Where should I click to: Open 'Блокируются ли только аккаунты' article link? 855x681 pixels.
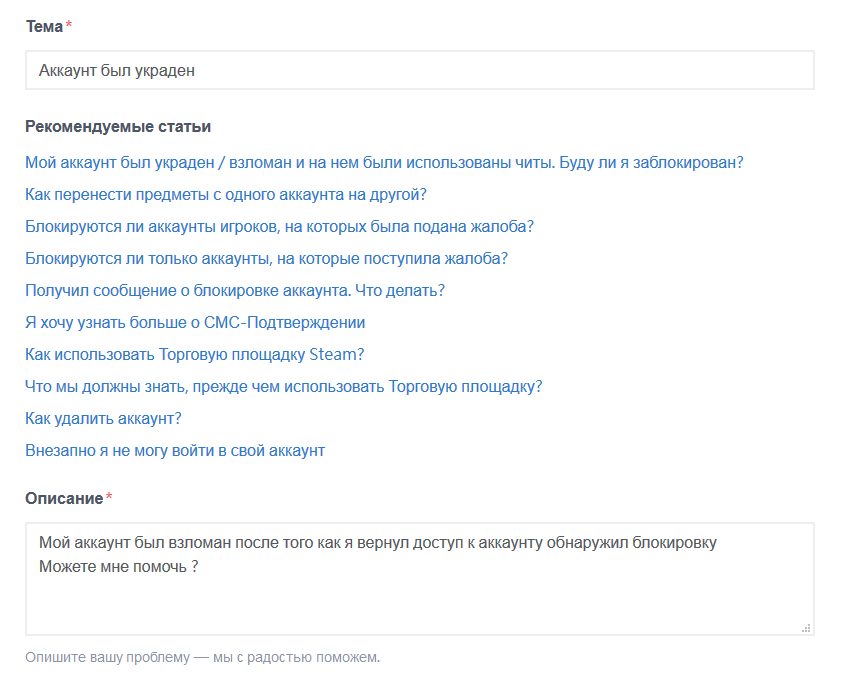click(266, 258)
